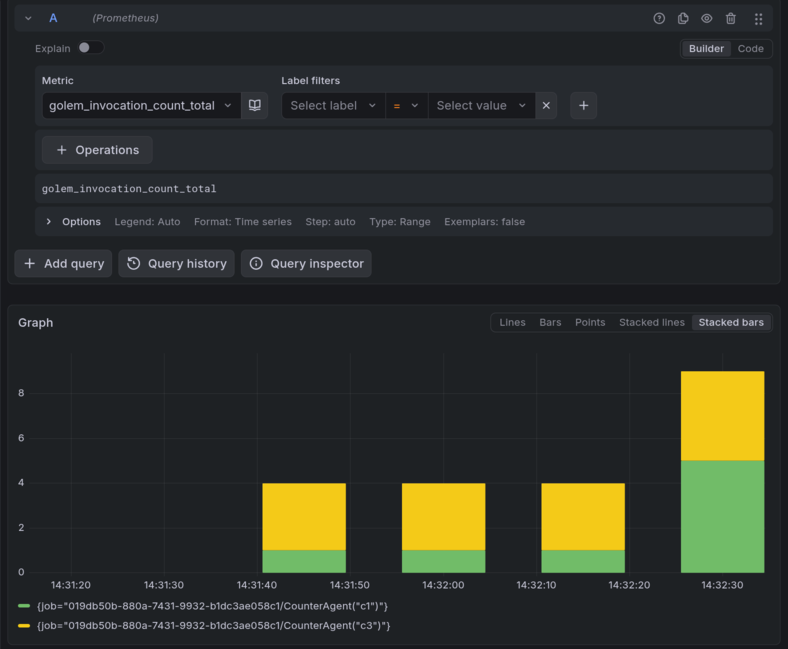The image size is (788, 649).
Task: Collapse query A using the chevron
Action: [x=28, y=18]
